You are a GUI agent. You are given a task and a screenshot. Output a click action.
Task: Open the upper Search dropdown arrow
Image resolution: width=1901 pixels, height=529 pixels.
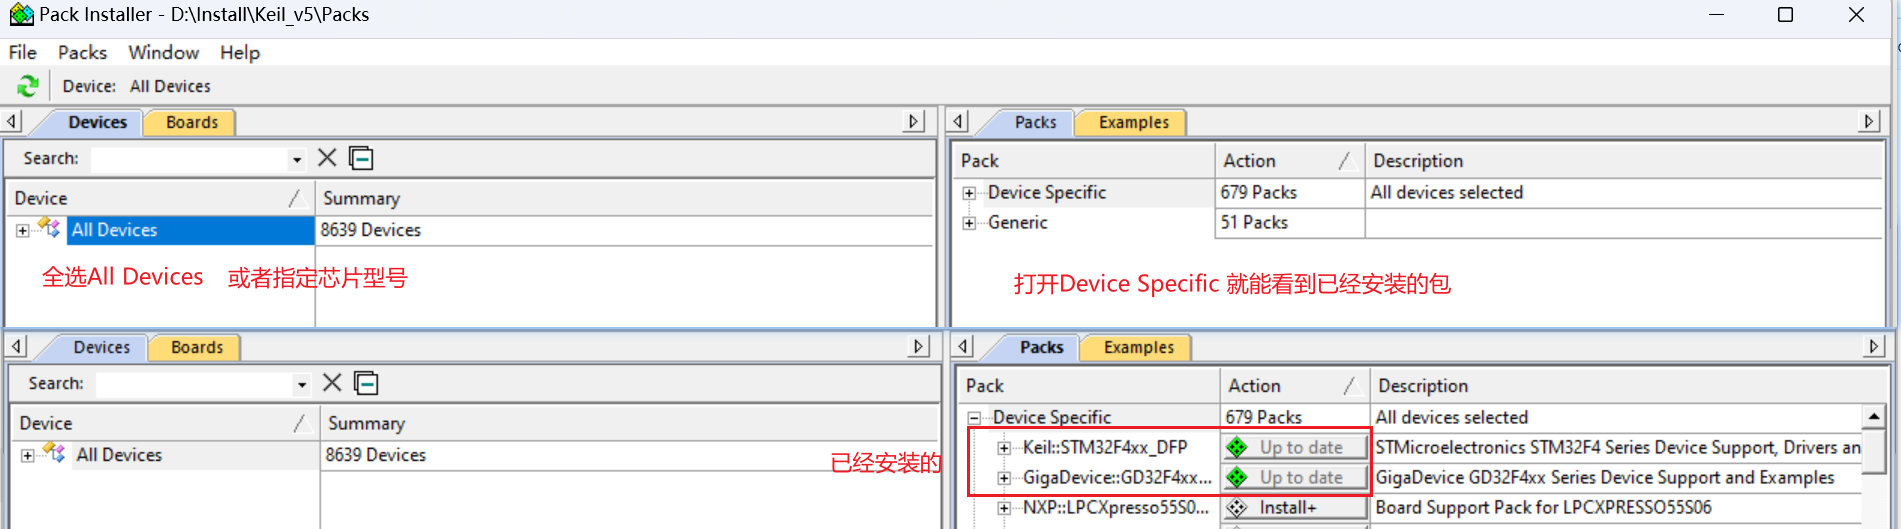coord(297,159)
